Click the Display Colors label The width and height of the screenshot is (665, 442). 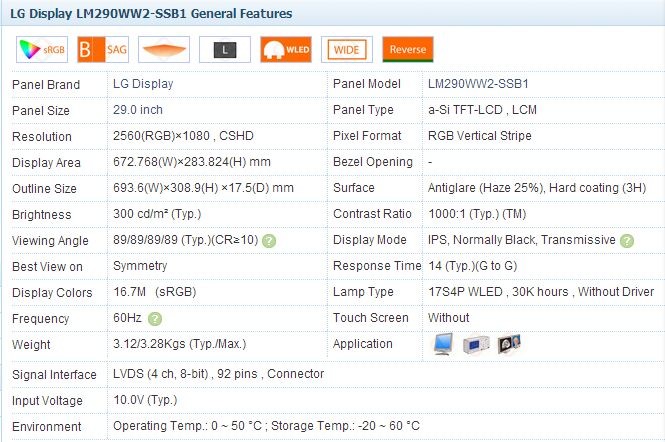(x=52, y=293)
